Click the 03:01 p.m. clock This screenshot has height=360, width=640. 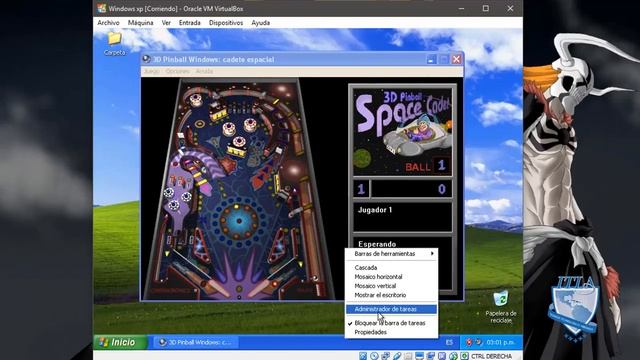(500, 342)
